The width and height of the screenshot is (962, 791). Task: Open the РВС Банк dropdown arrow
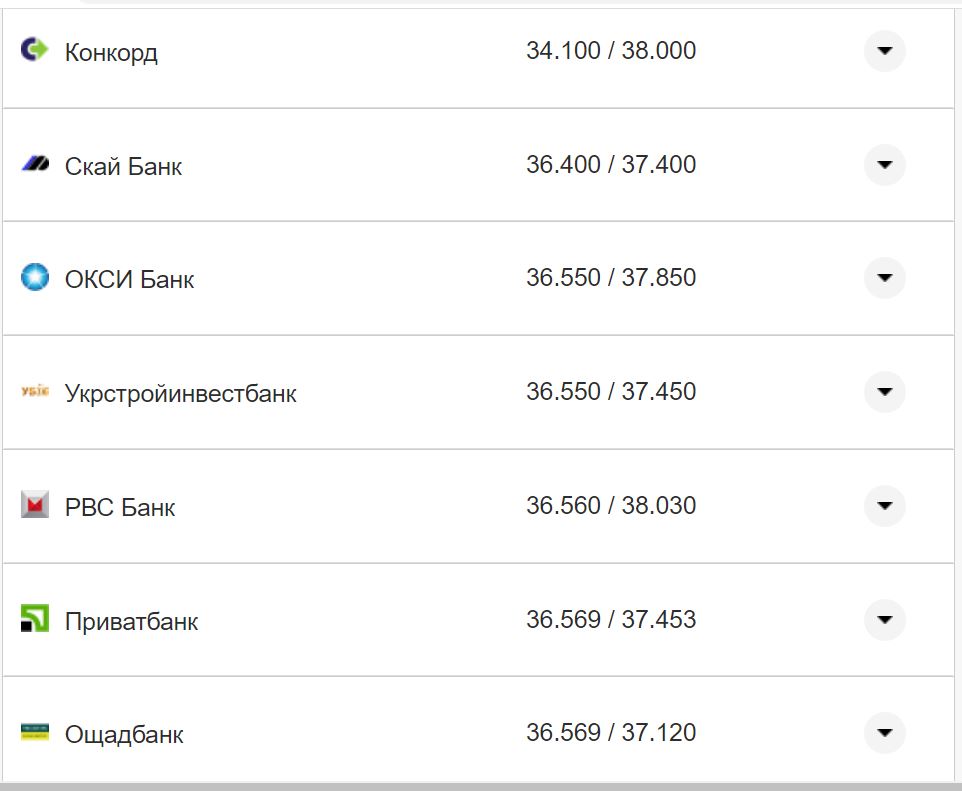tap(884, 506)
